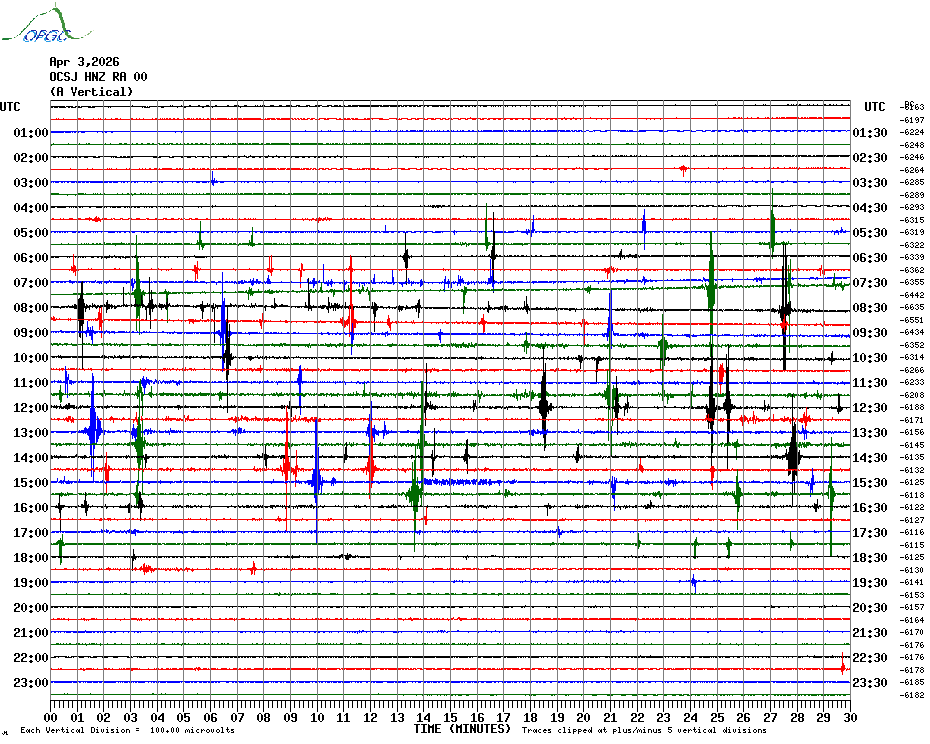Screen dimensions: 930x744
Task: Click the (A Vertical) channel label
Action: point(91,92)
